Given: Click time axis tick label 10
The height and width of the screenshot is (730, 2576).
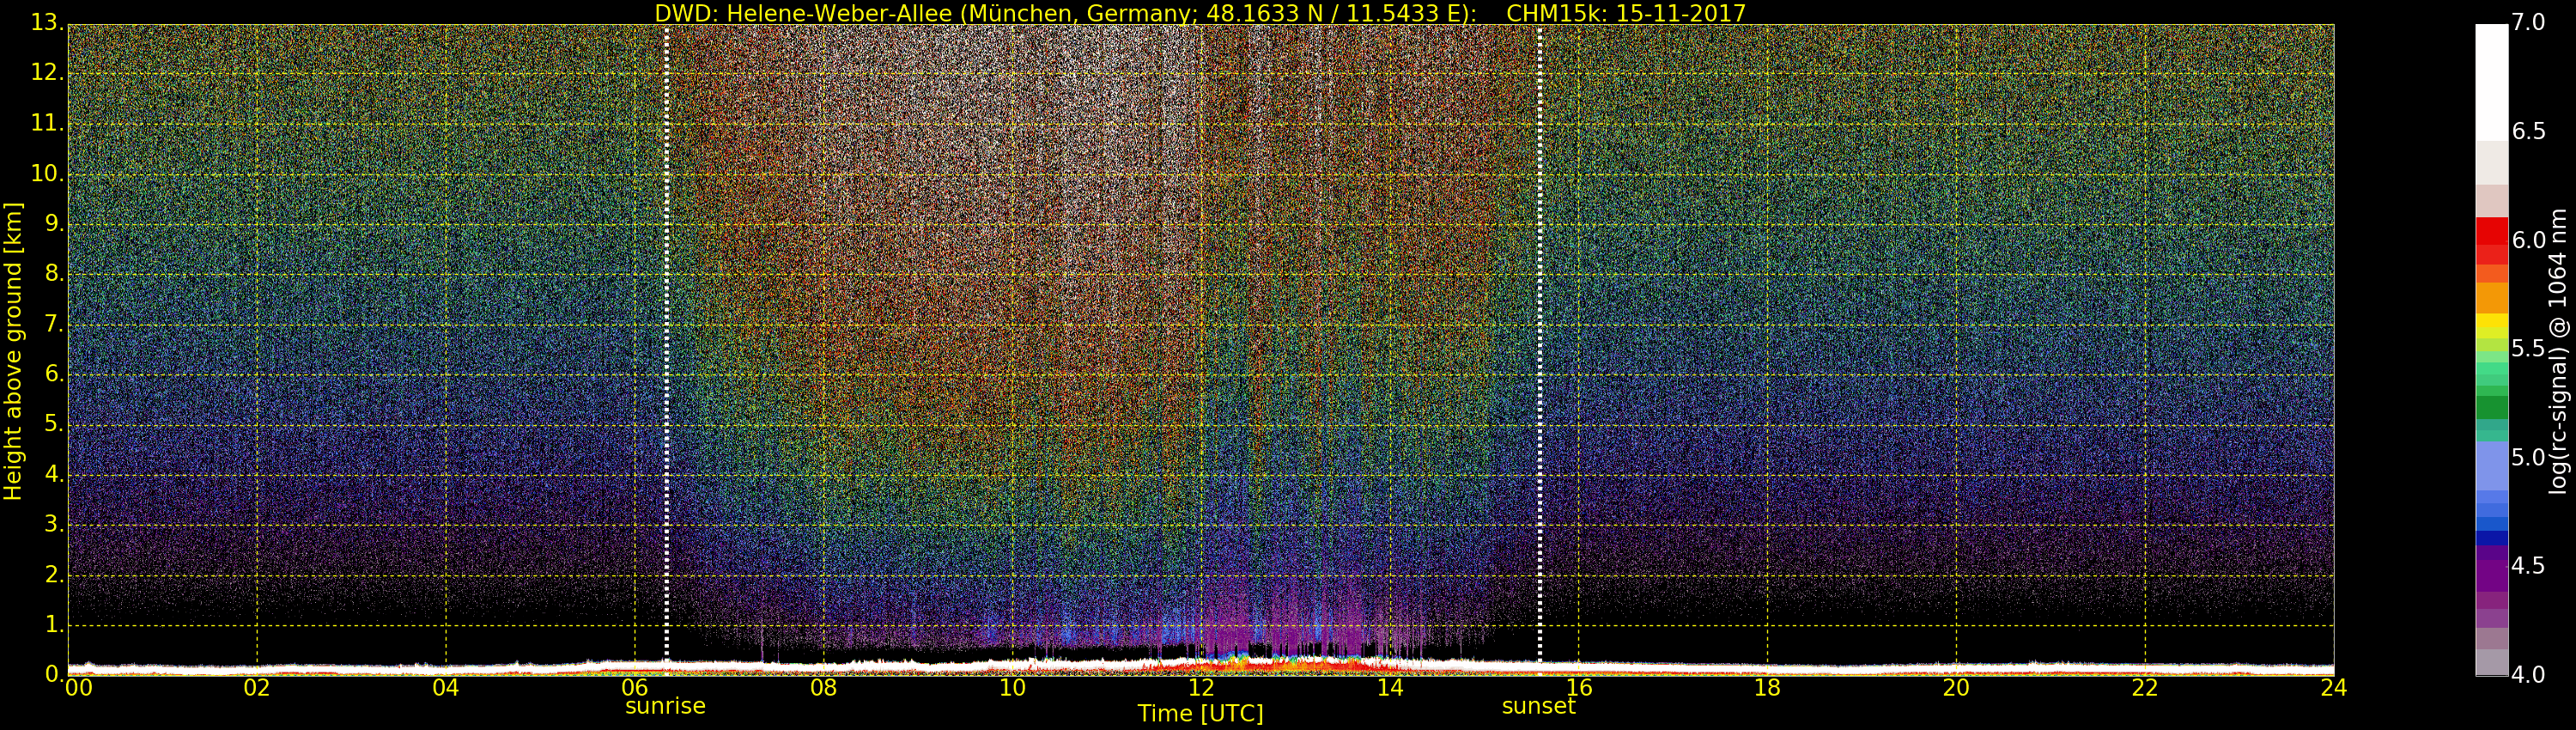Looking at the screenshot, I should tap(1012, 688).
